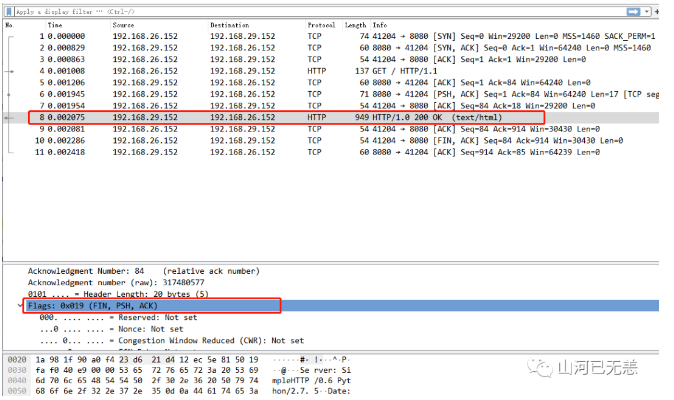
Task: Click ASCII text 'mpleHTTP /0.6 Pyt'
Action: pos(312,381)
